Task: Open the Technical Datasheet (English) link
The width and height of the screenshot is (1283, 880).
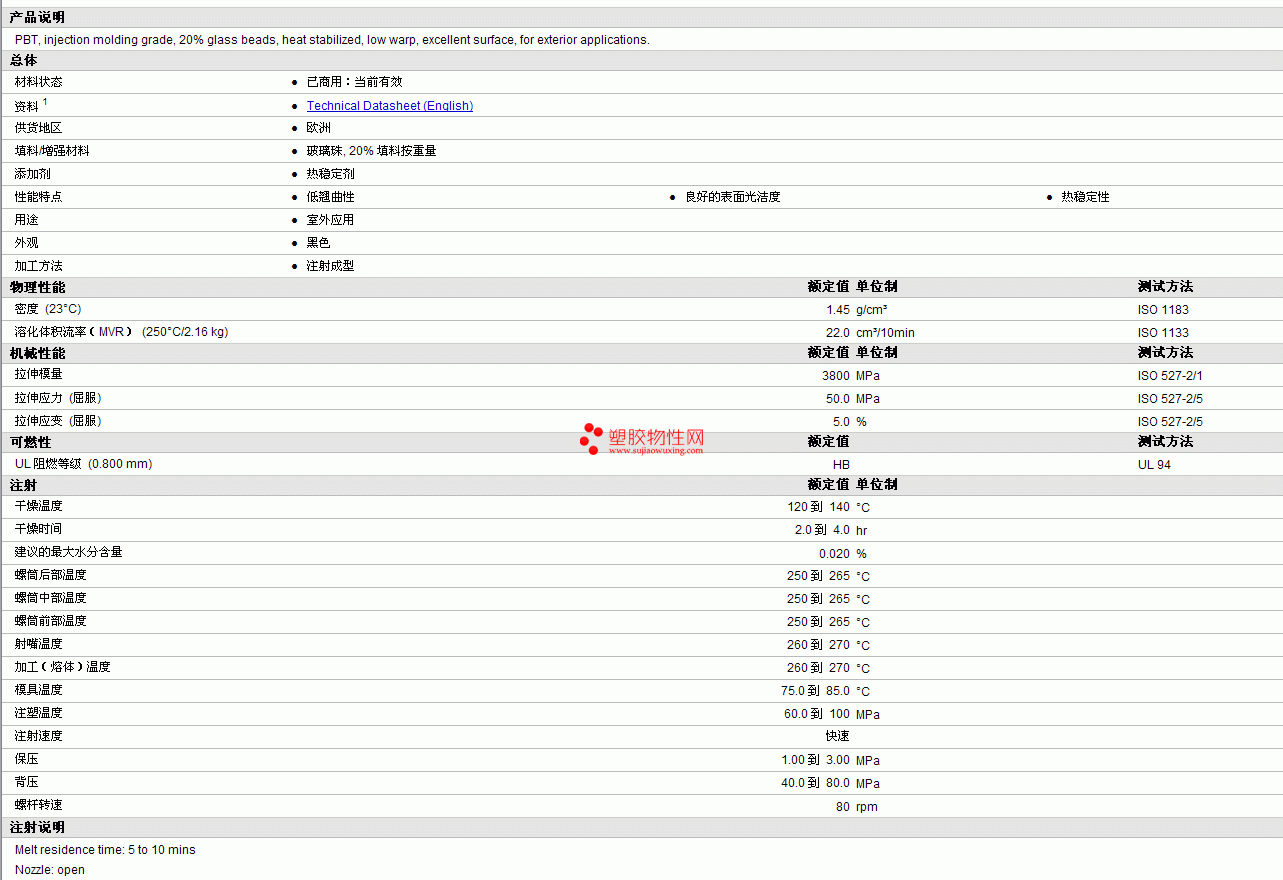Action: [390, 106]
